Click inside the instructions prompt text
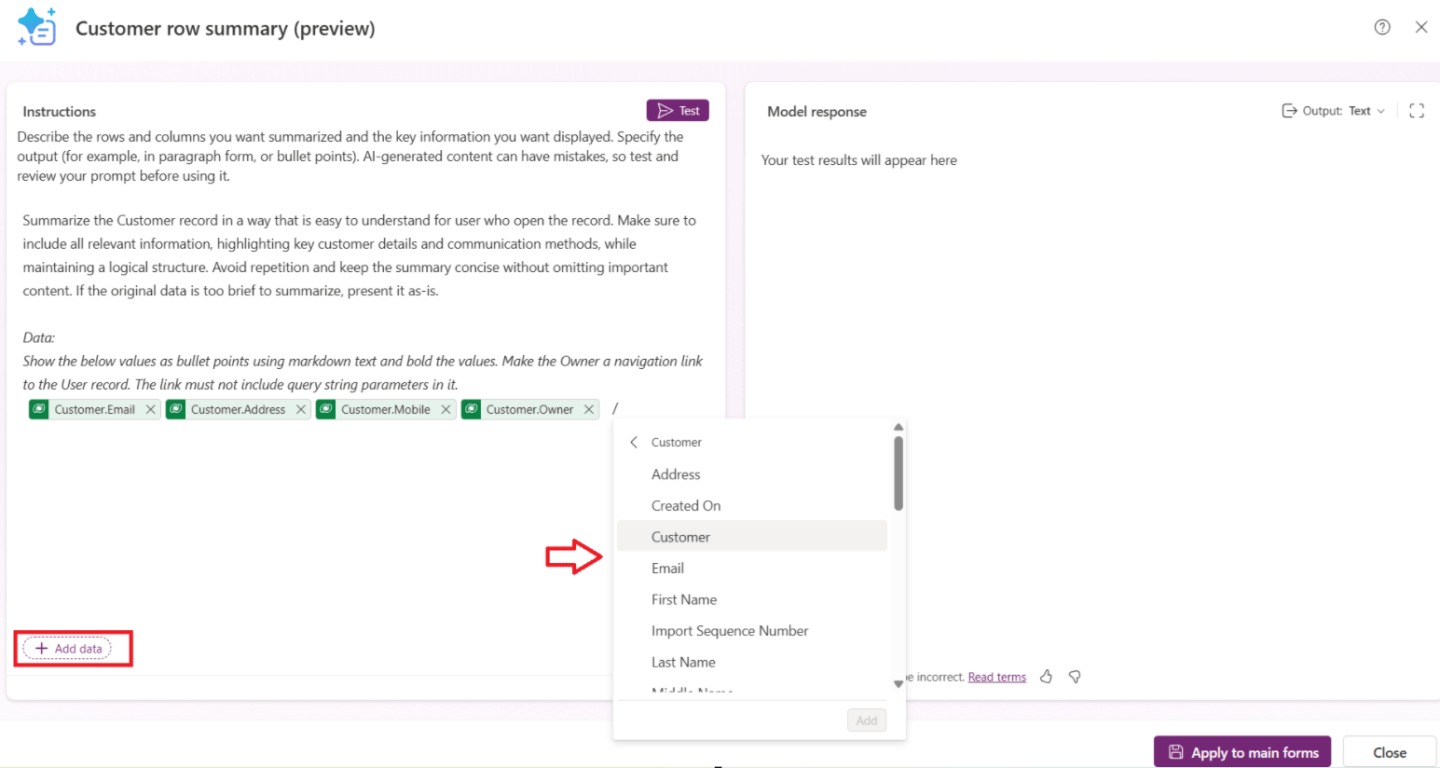The image size is (1440, 768). tap(360, 255)
